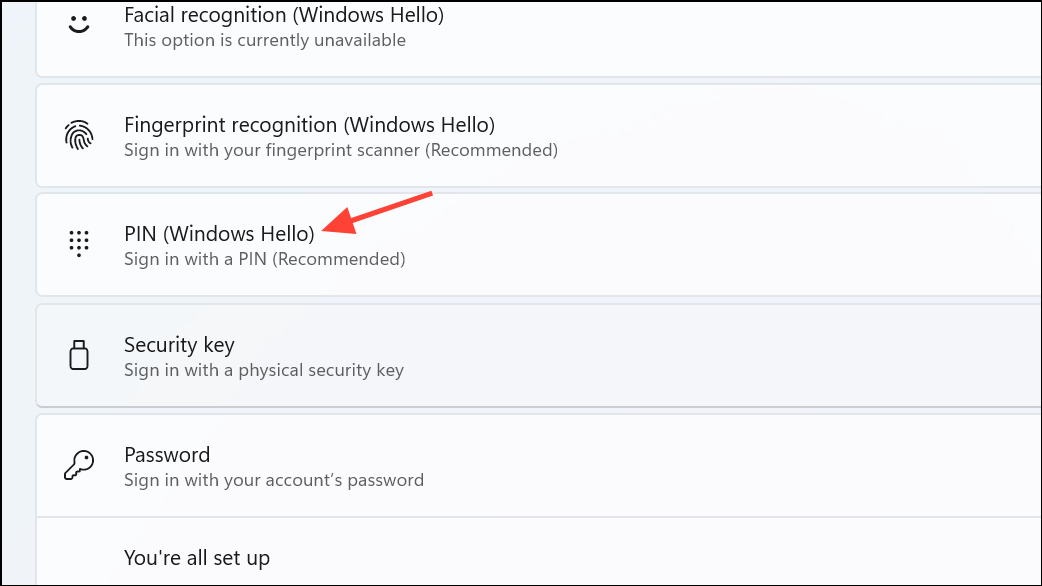Image resolution: width=1042 pixels, height=586 pixels.
Task: Click the PIN (Windows Hello) title text
Action: point(219,233)
